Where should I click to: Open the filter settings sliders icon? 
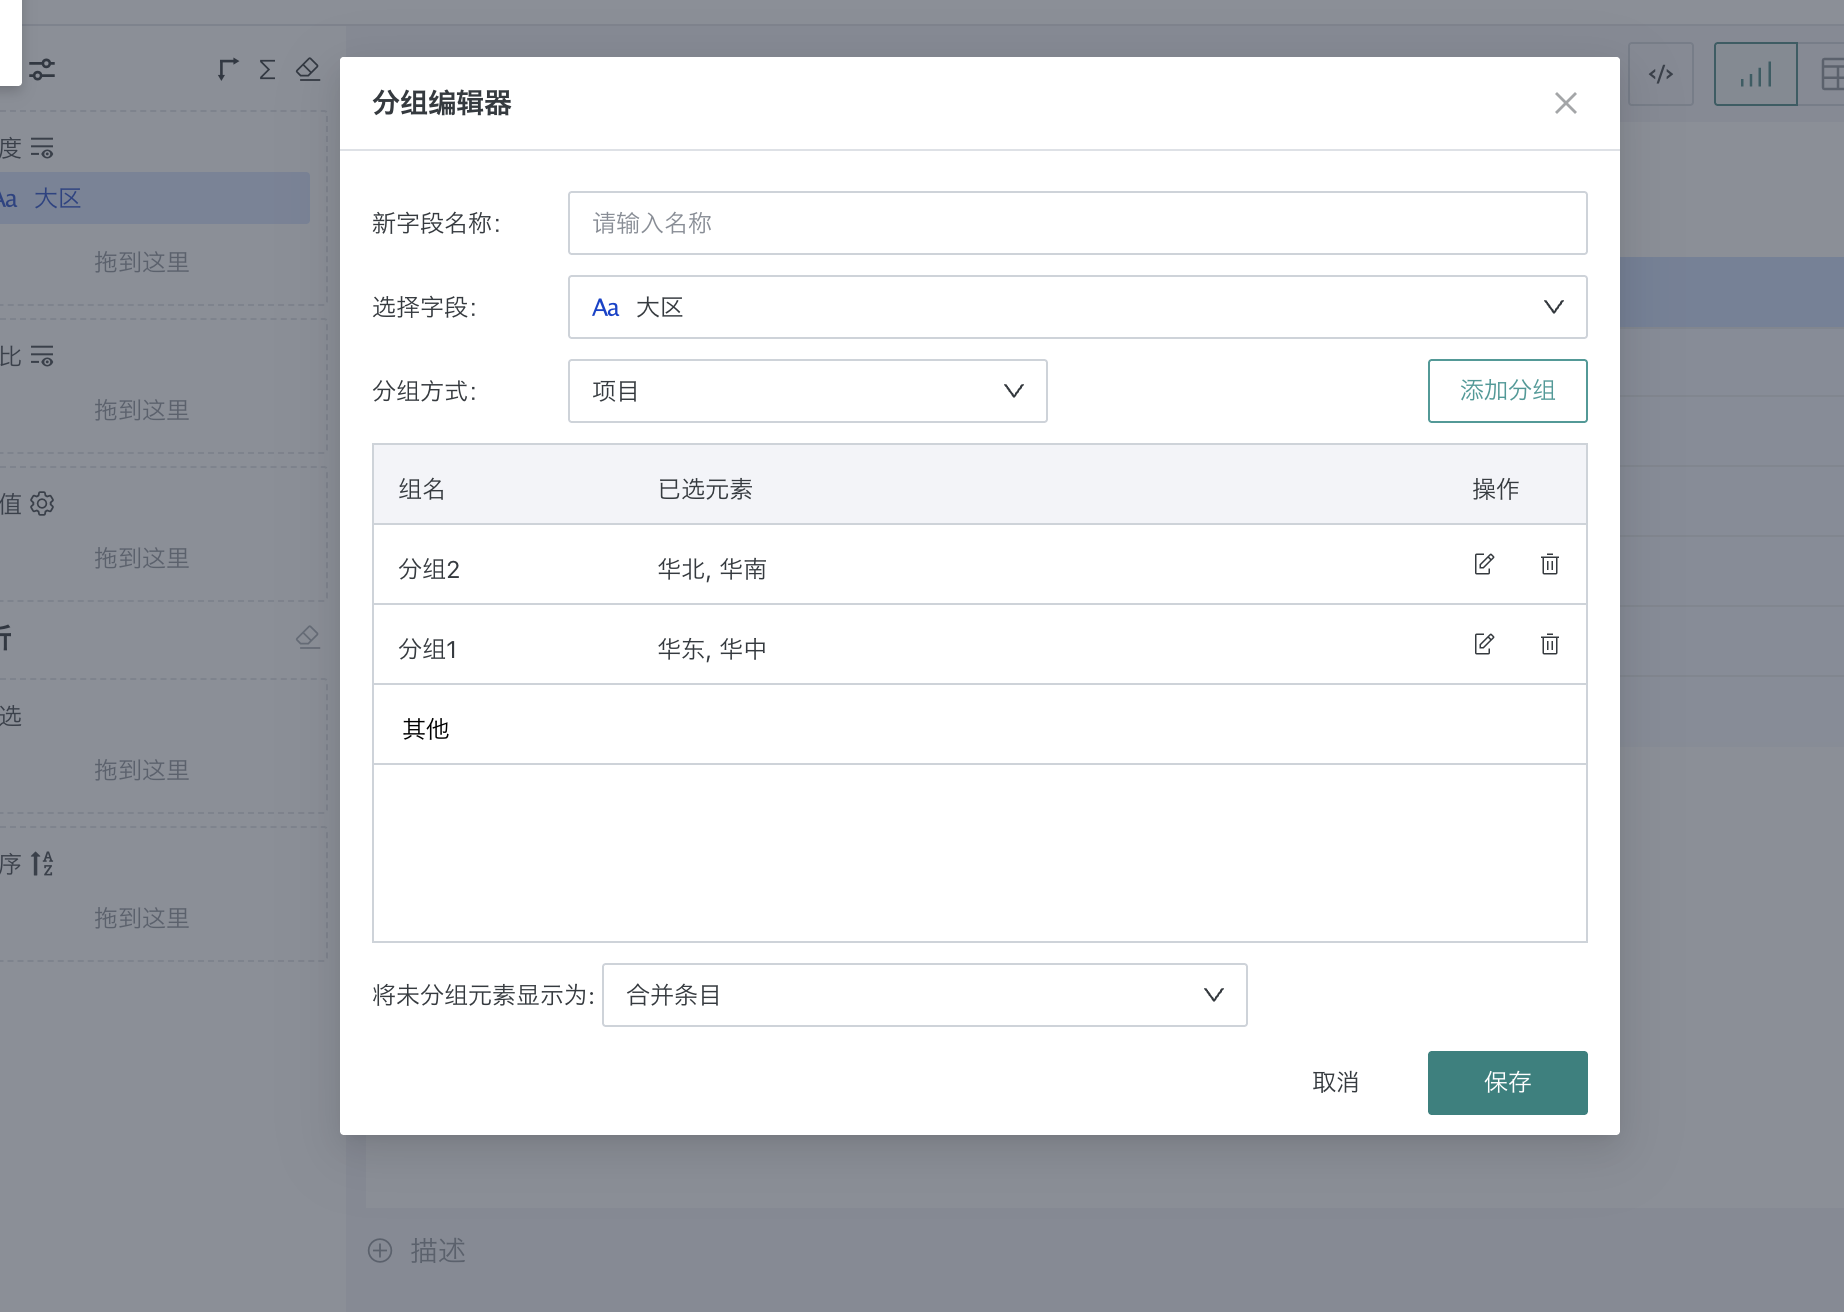42,69
